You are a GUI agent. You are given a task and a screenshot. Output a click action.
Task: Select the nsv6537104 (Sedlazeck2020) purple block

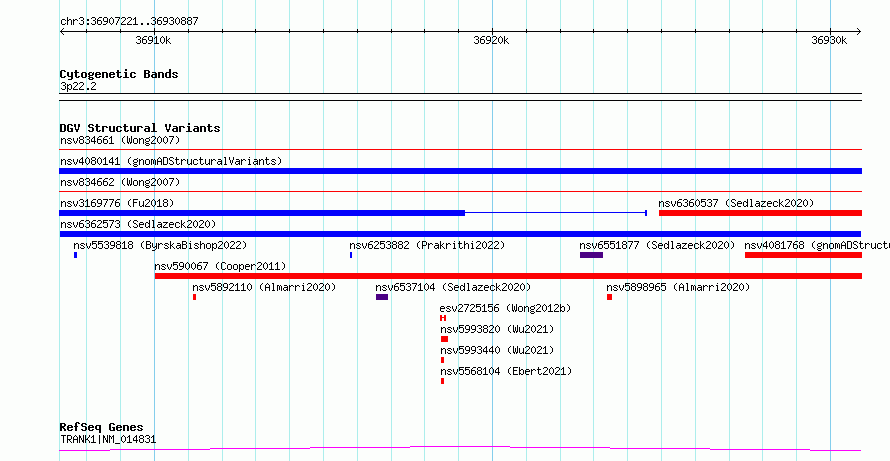382,297
